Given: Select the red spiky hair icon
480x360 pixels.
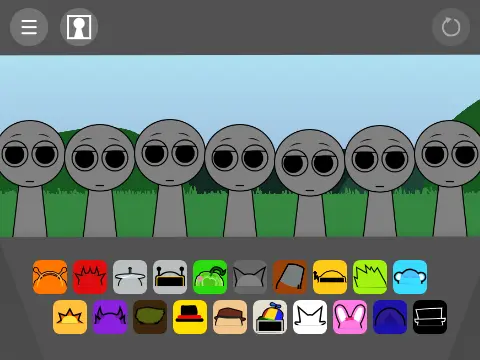Looking at the screenshot, I should (x=90, y=277).
